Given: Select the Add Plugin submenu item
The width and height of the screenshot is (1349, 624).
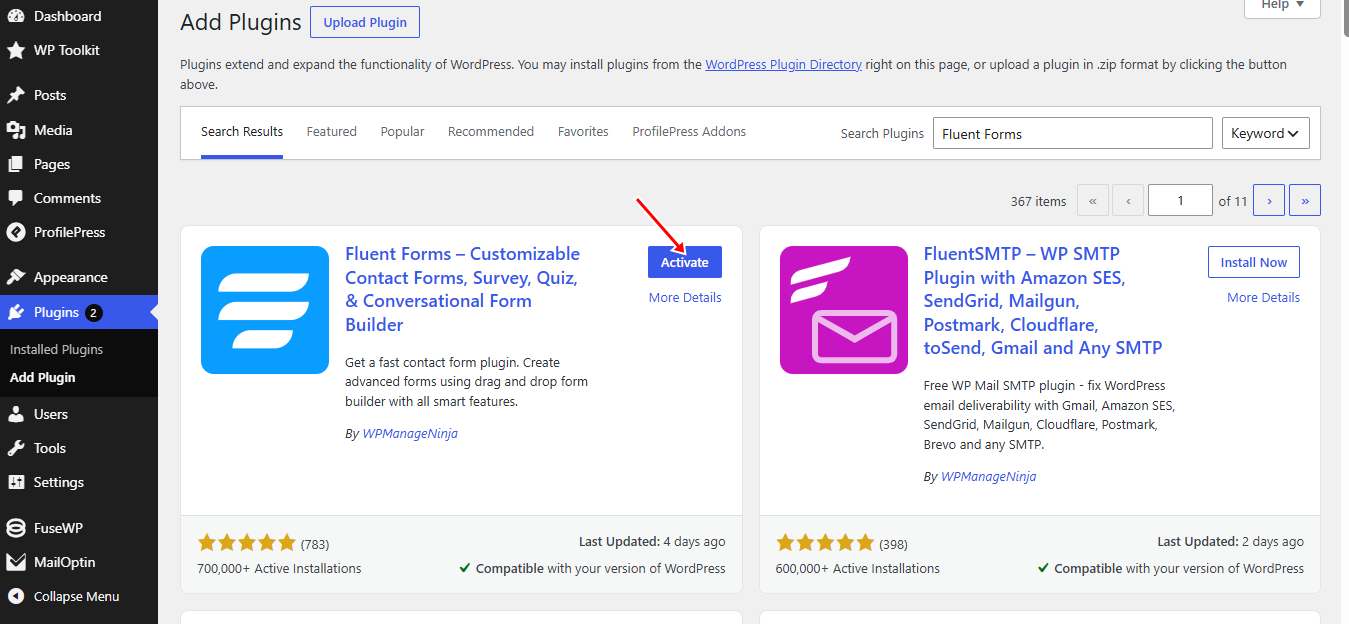Looking at the screenshot, I should tap(43, 377).
